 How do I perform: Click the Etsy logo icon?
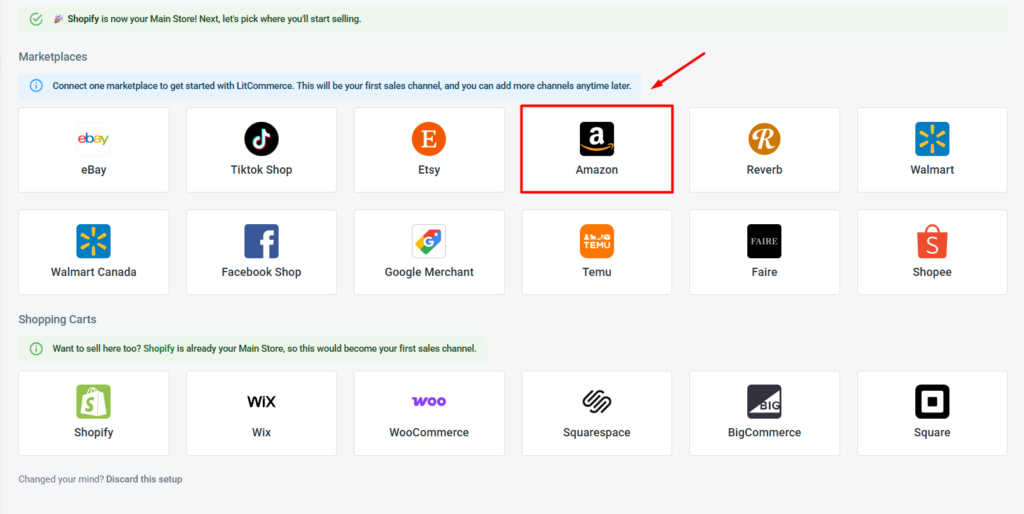point(429,138)
